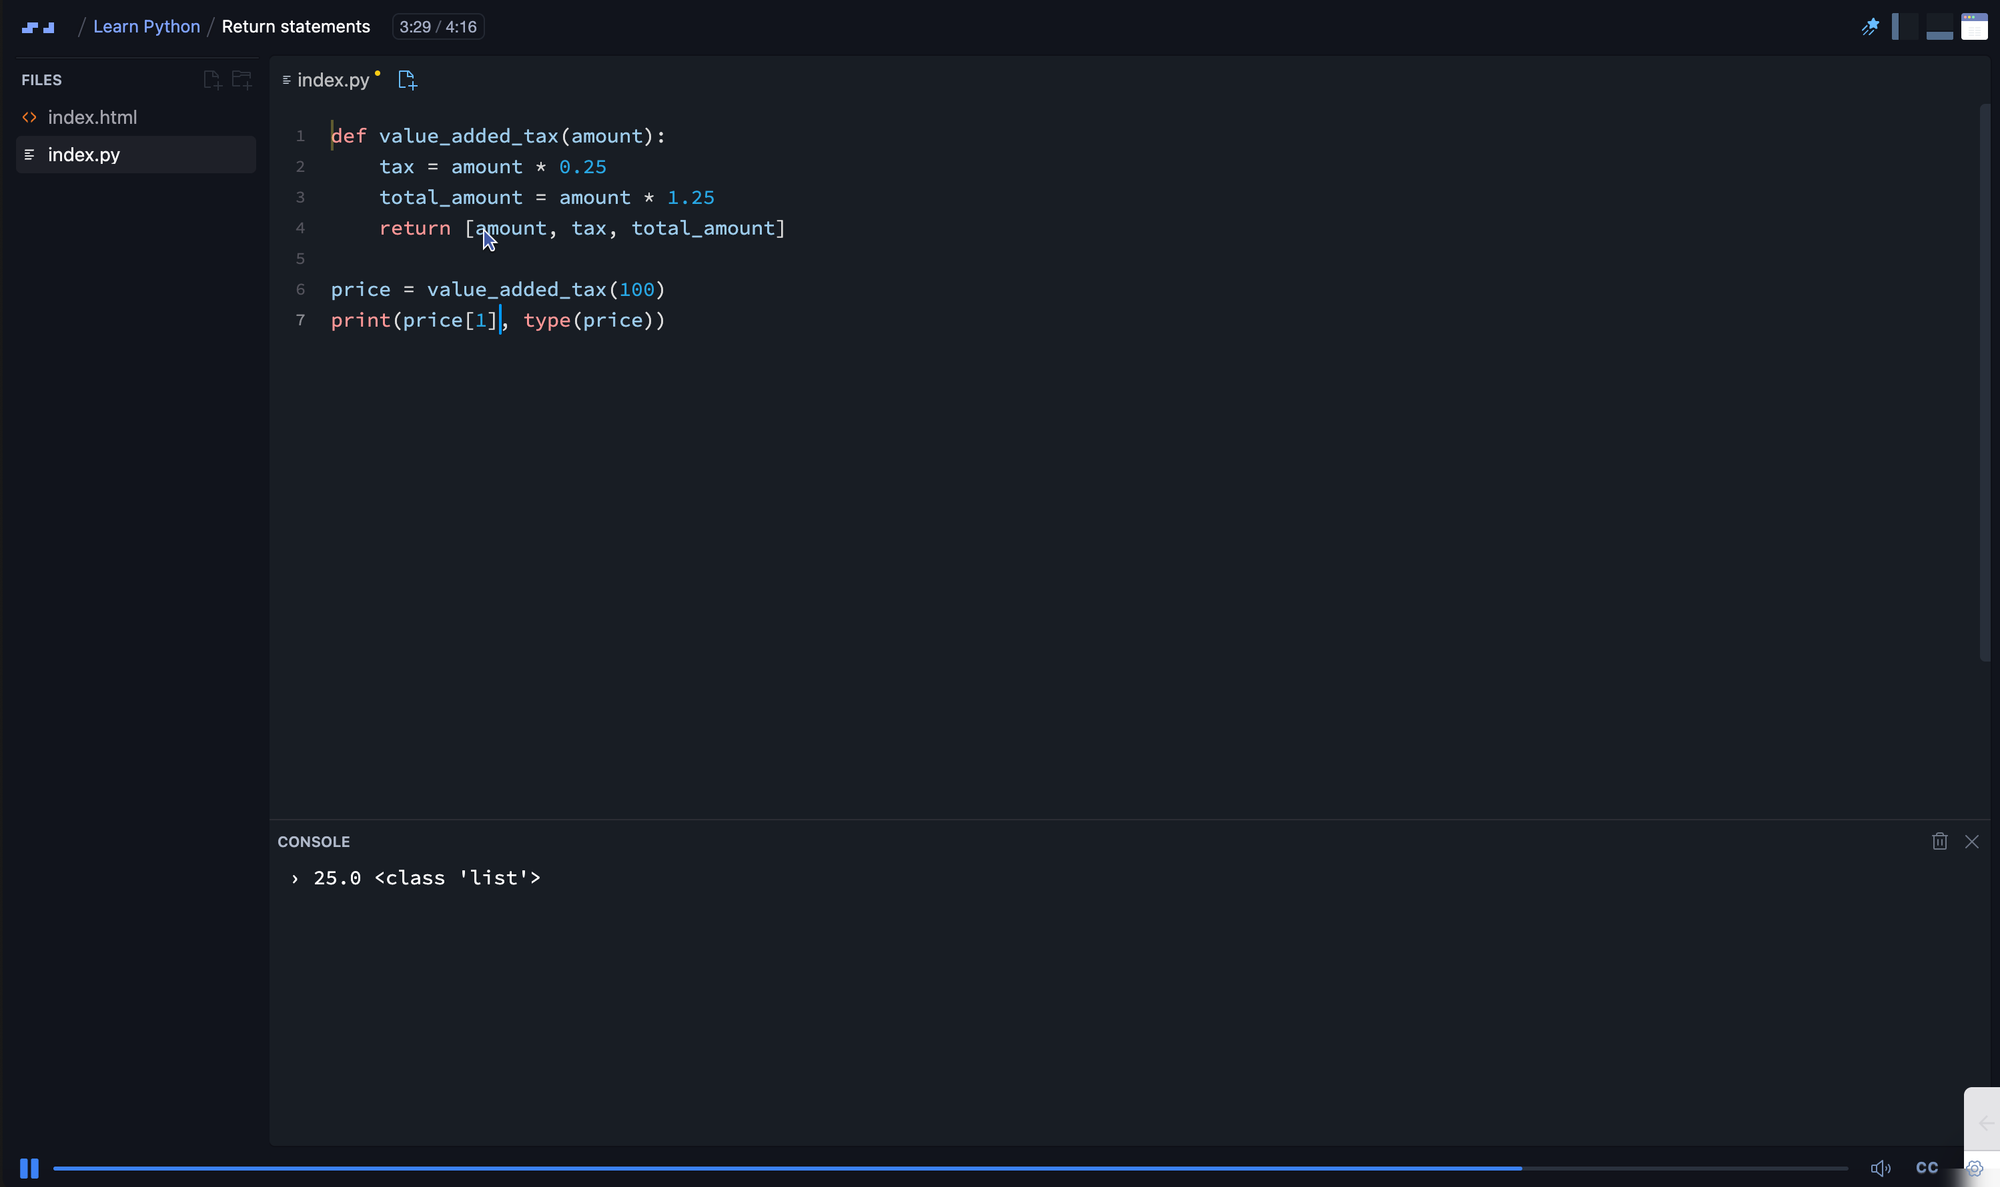Seek on the playback progress bar
The height and width of the screenshot is (1187, 2000).
pos(950,1168)
